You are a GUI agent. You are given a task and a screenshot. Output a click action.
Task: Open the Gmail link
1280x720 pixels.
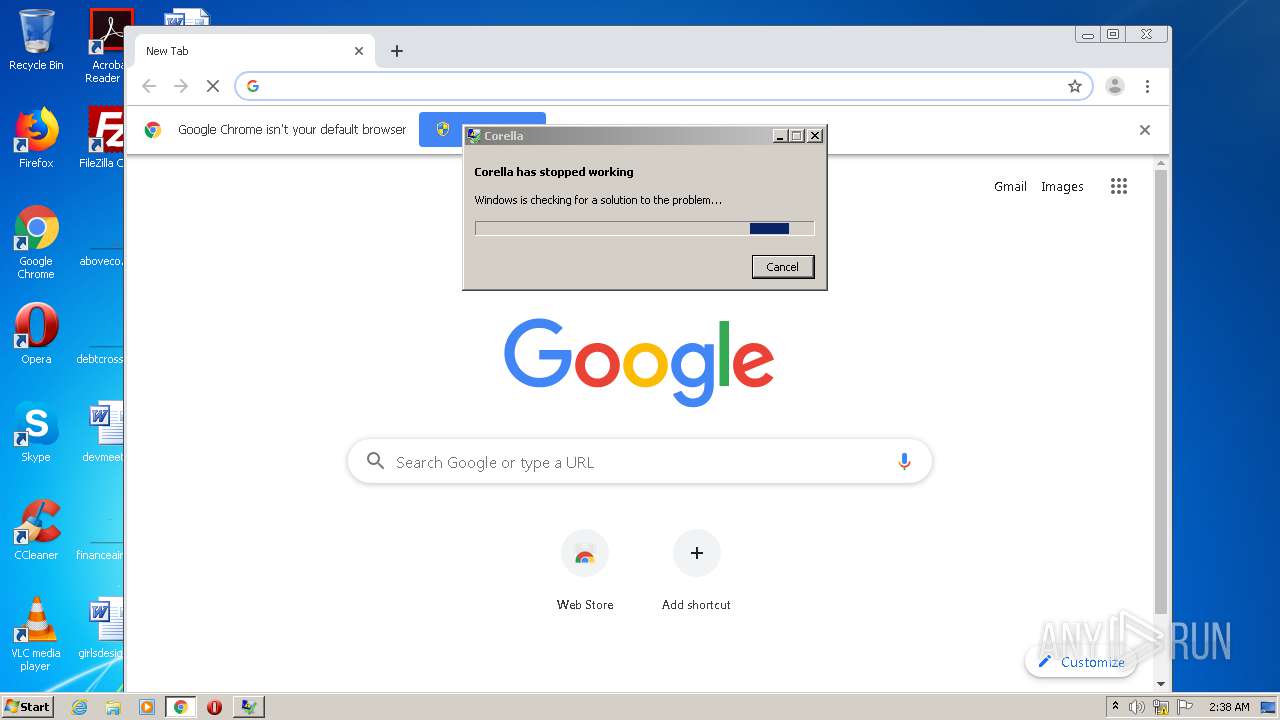coord(1010,186)
